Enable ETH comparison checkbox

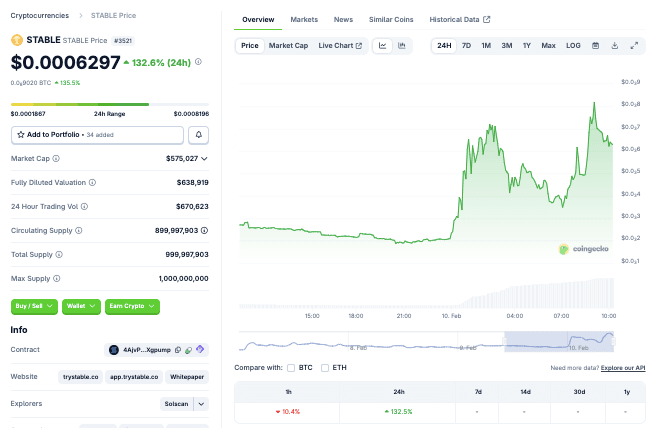[x=325, y=368]
